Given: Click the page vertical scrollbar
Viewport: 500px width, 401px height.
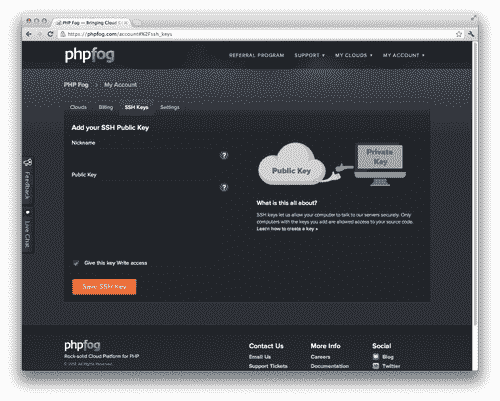Looking at the screenshot, I should (x=475, y=183).
